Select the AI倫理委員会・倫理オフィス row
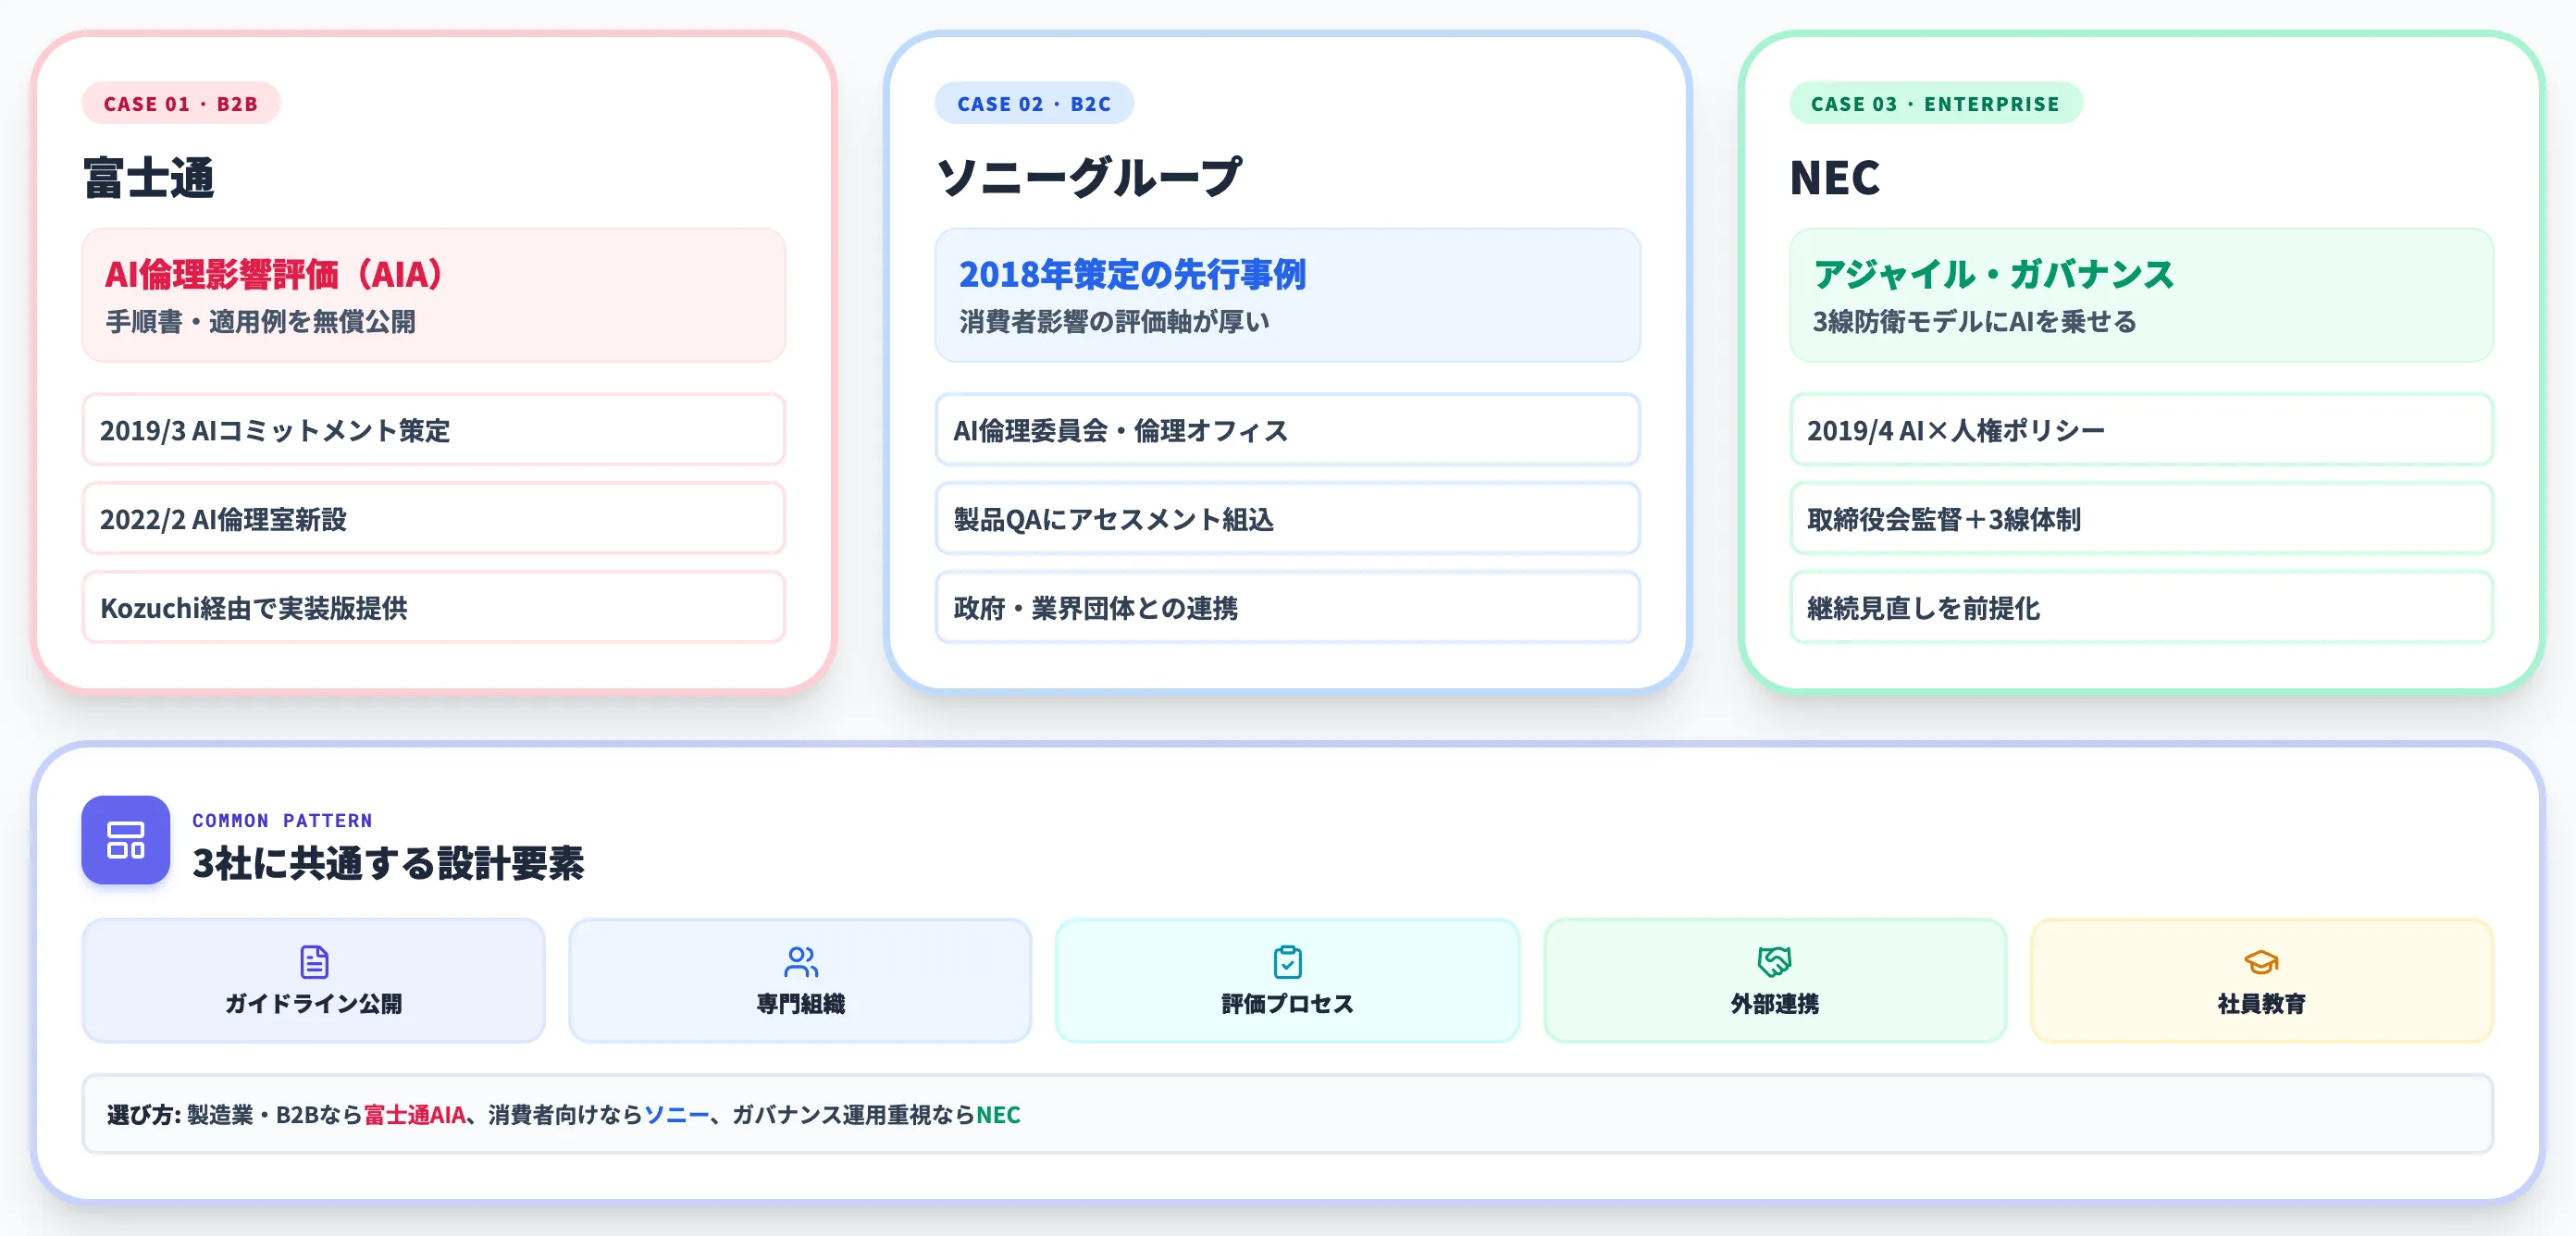 (1287, 430)
